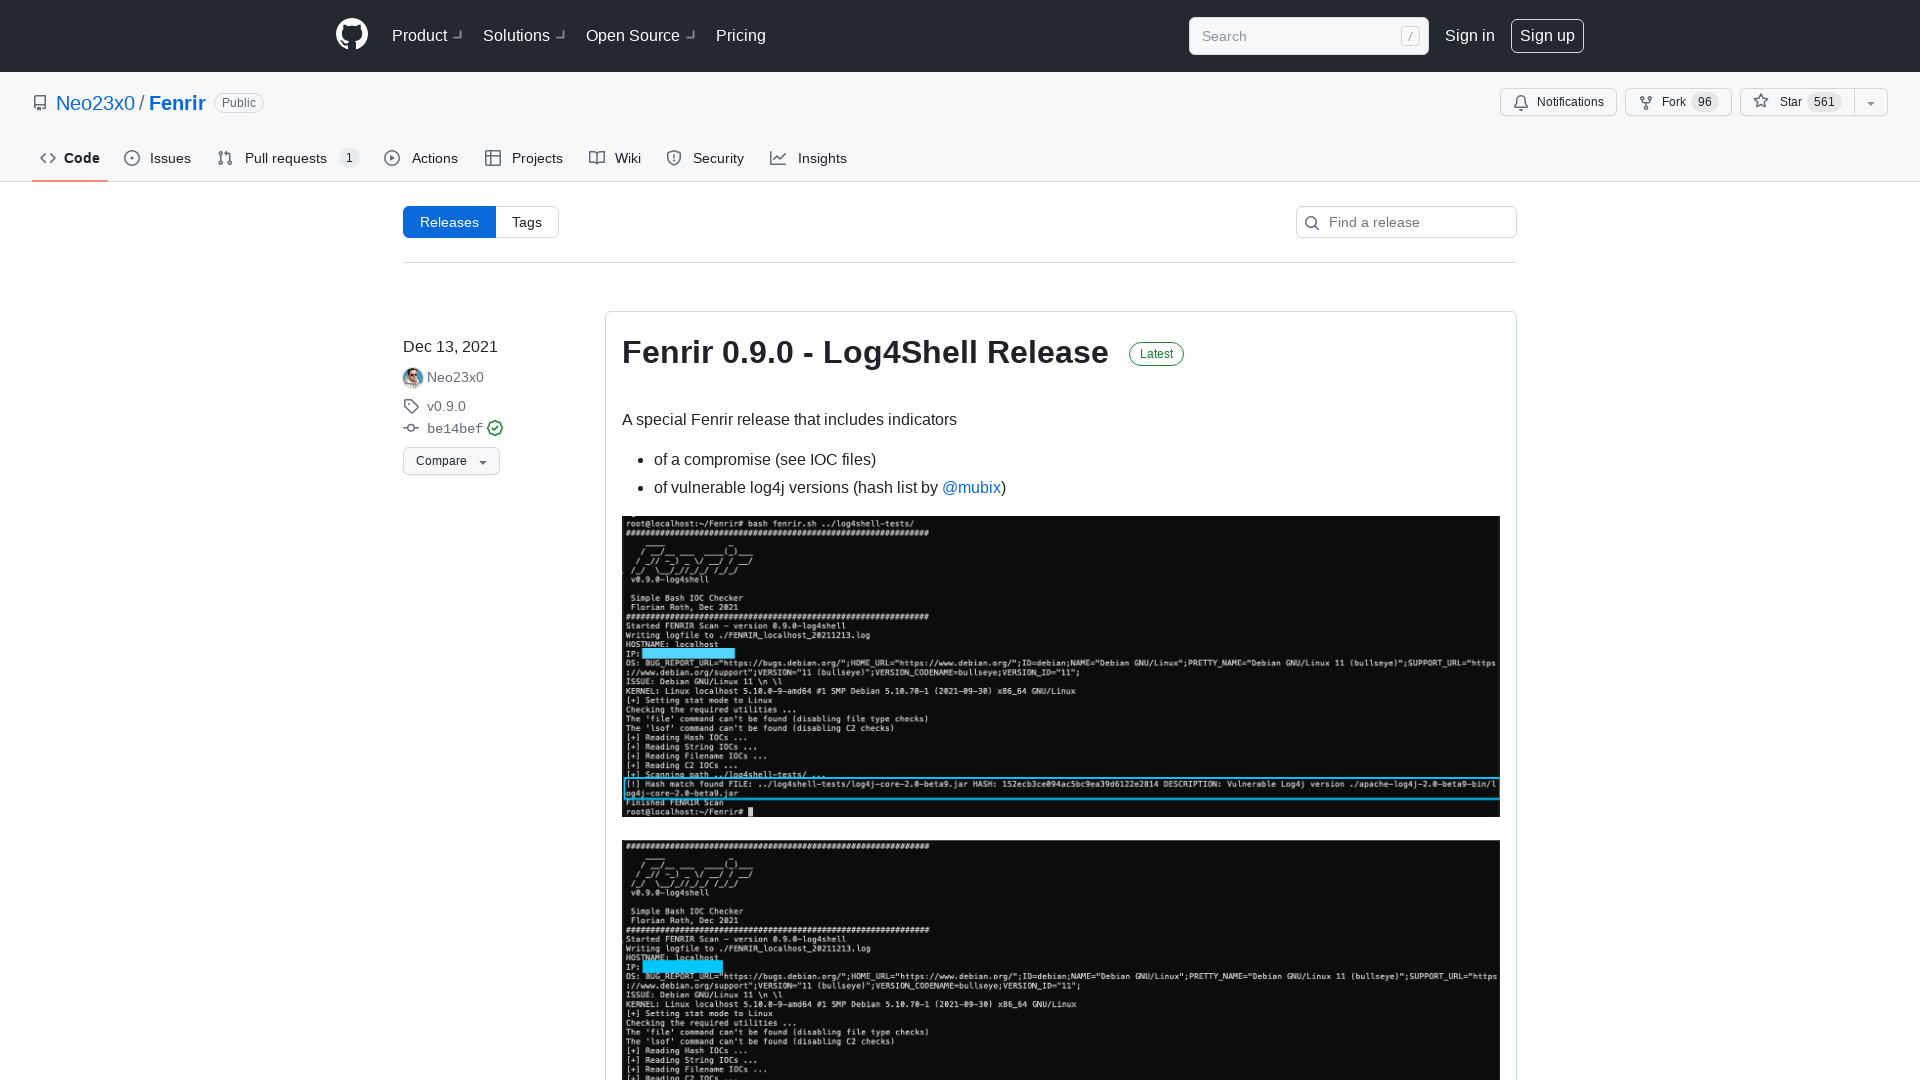Switch to the Code tab
Viewport: 1920px width, 1080px height.
tap(70, 158)
